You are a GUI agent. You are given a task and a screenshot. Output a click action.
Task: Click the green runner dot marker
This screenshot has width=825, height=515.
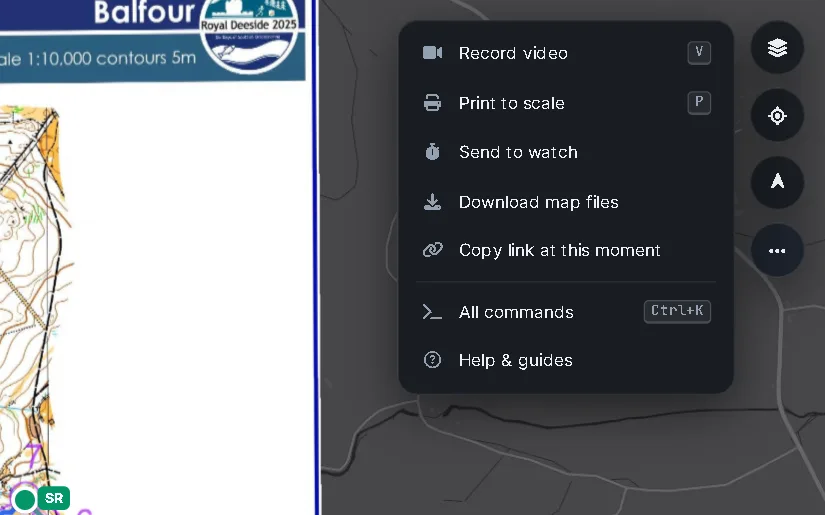pos(24,499)
